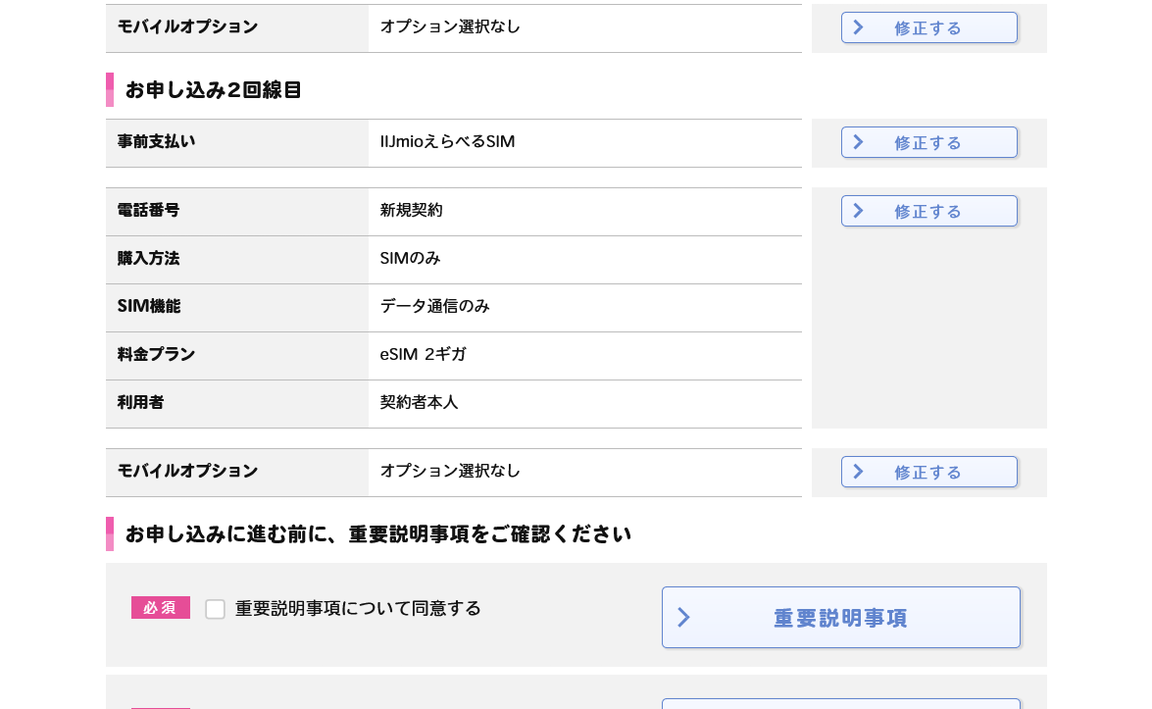
Task: Click the お申し込み2回線目 heading
Action: point(213,90)
